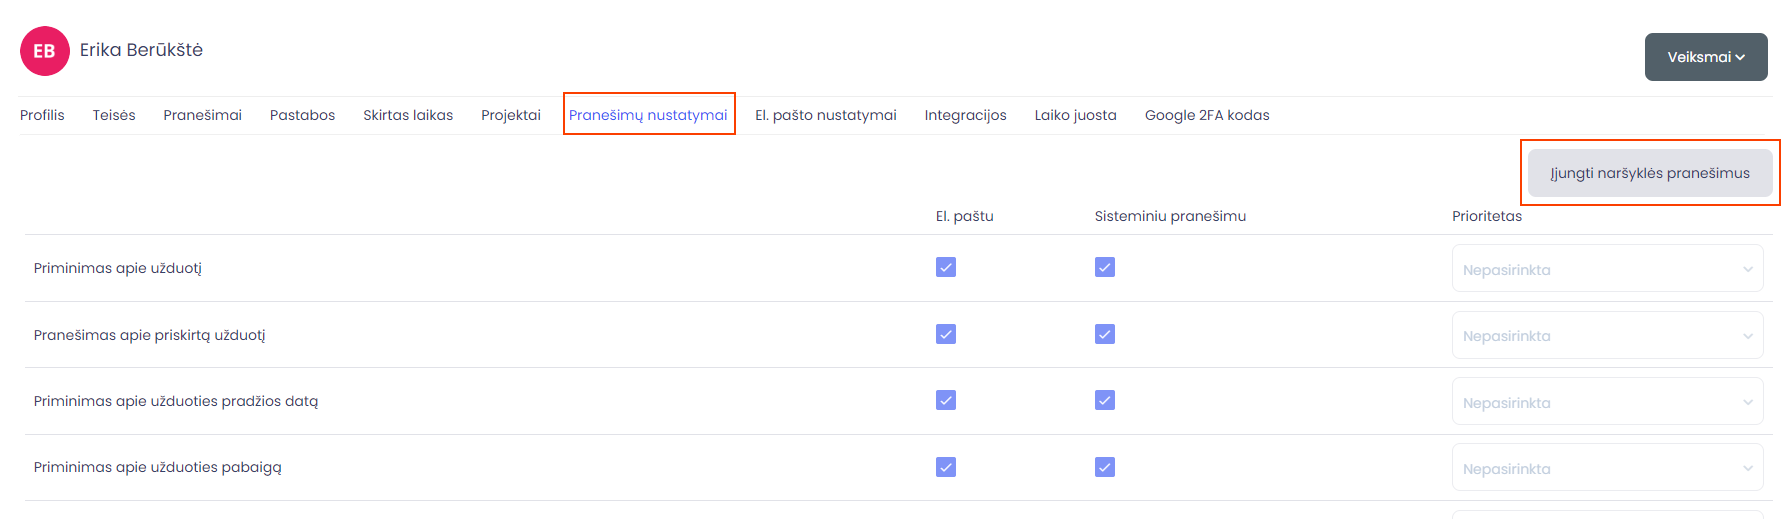Open the Teisės tab
The width and height of the screenshot is (1788, 519).
point(114,115)
